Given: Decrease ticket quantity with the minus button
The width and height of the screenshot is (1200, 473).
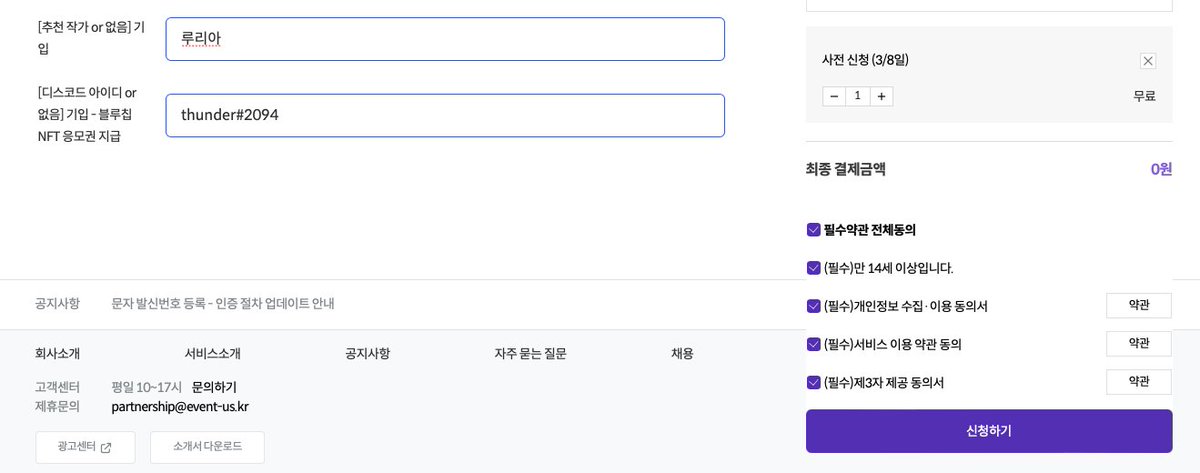Looking at the screenshot, I should [x=834, y=96].
